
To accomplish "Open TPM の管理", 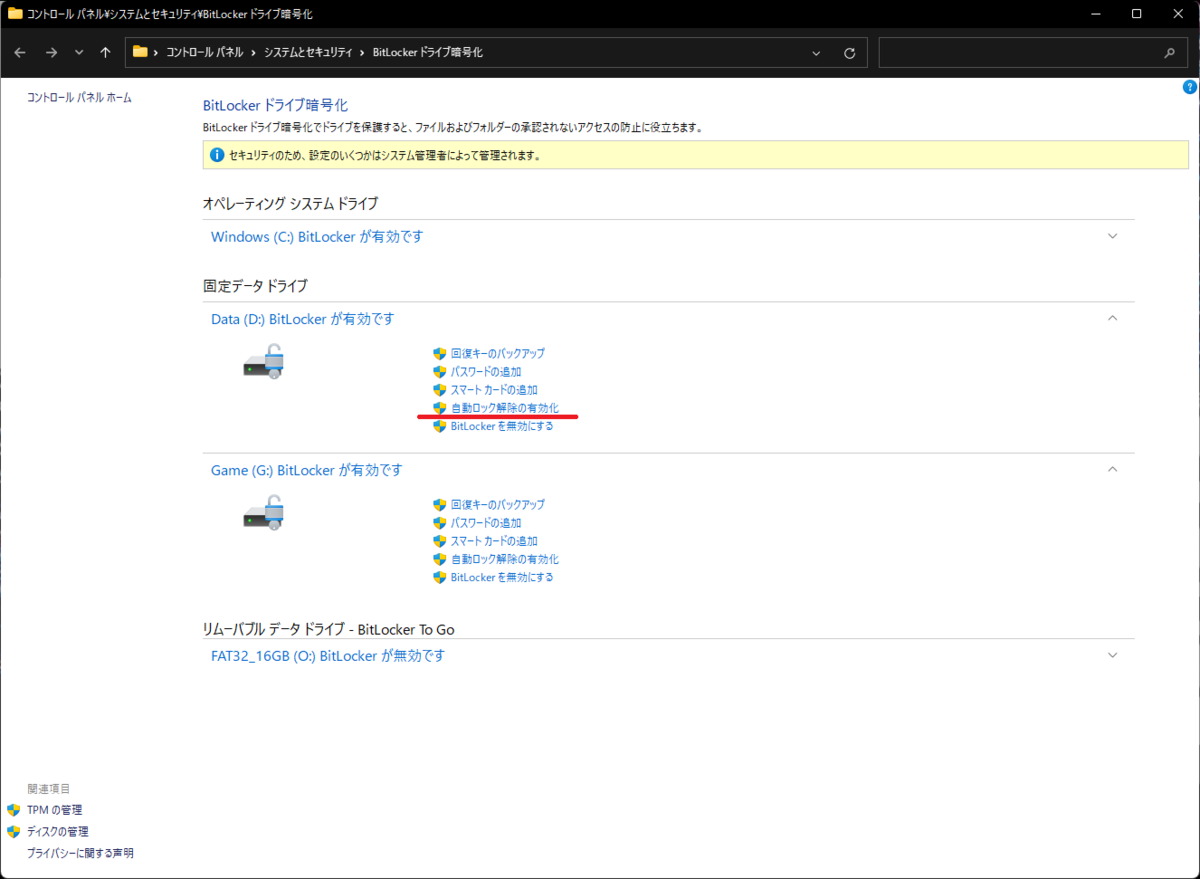I will tap(54, 810).
